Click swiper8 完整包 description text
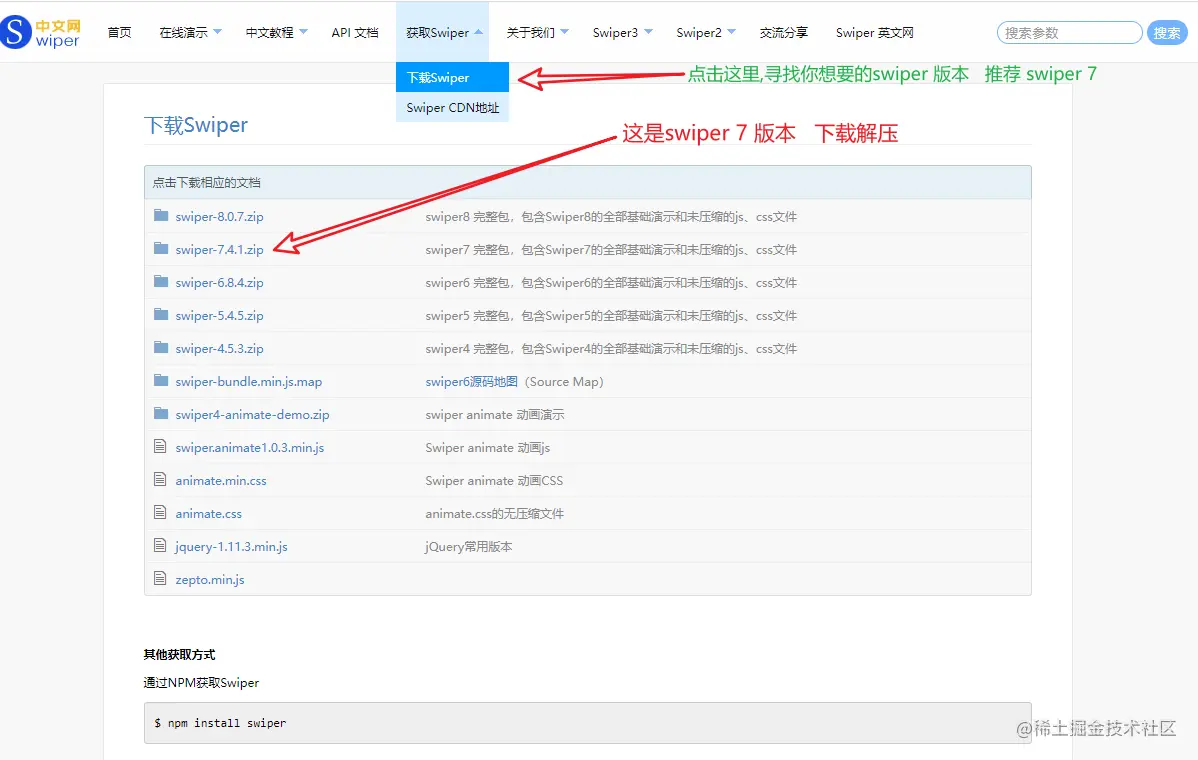 pyautogui.click(x=610, y=216)
